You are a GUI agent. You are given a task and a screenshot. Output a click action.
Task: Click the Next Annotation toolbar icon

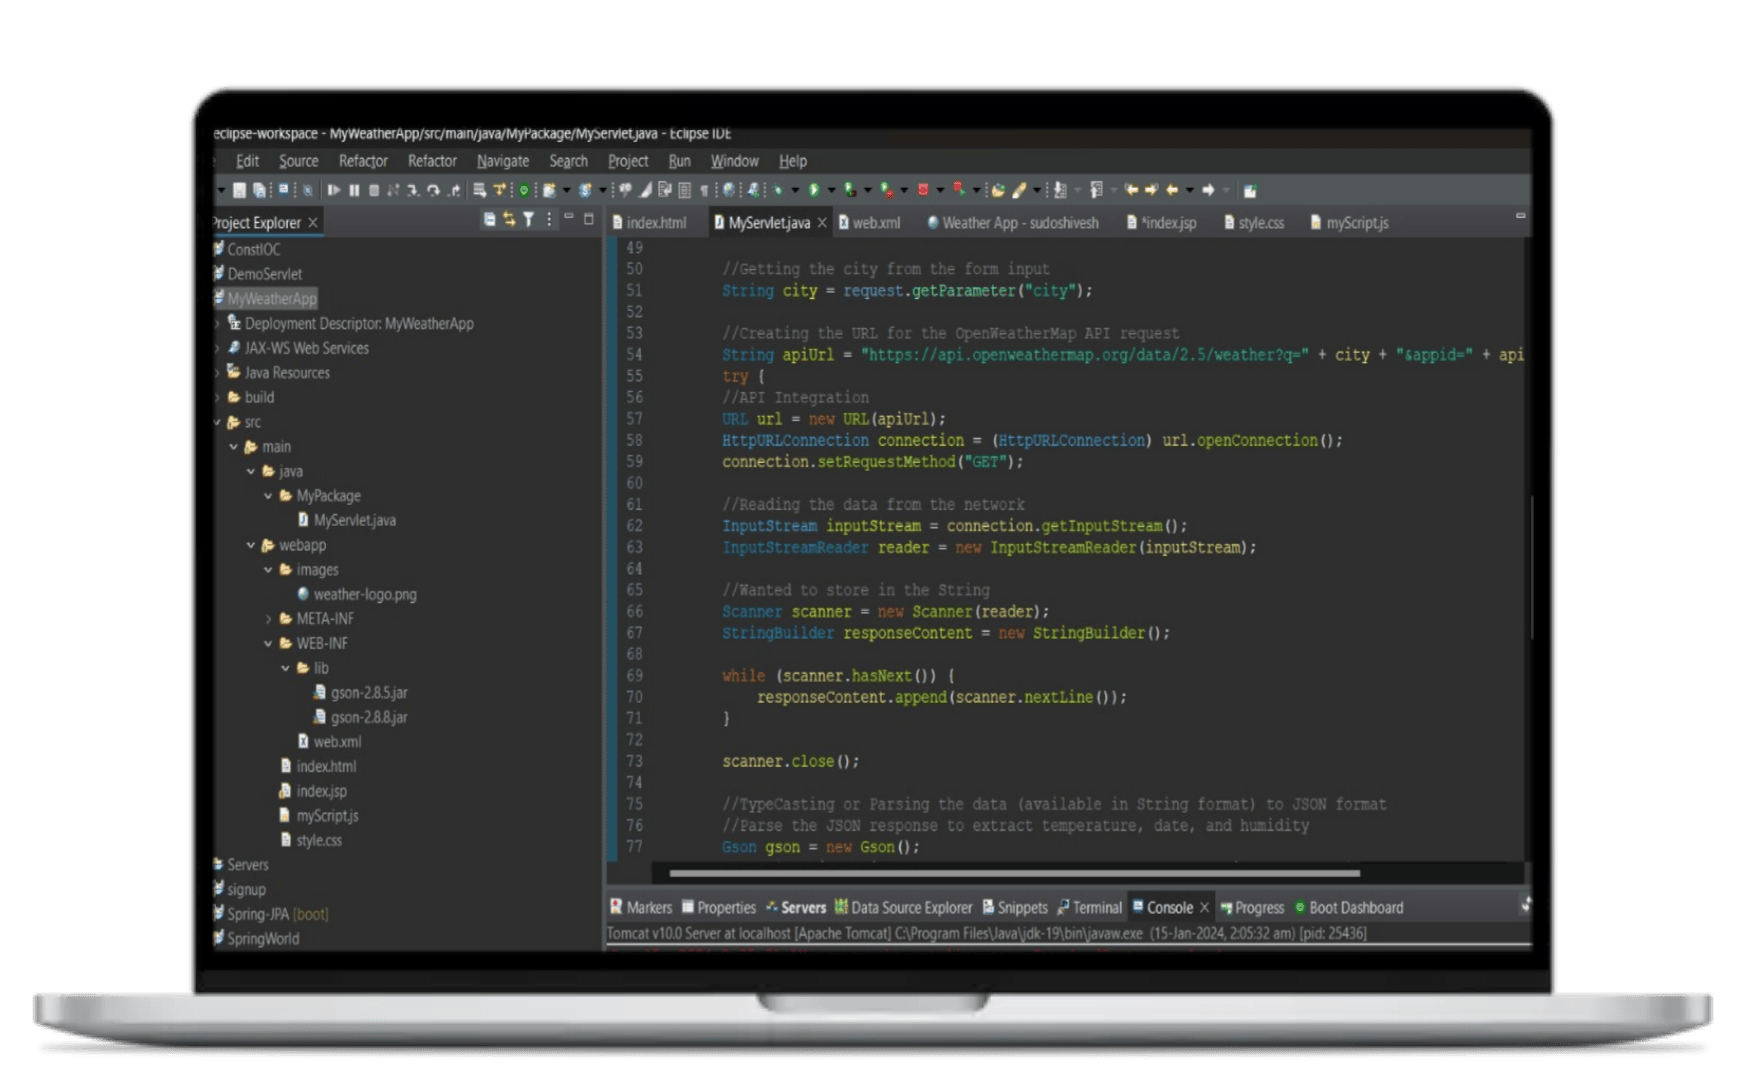coord(1060,190)
